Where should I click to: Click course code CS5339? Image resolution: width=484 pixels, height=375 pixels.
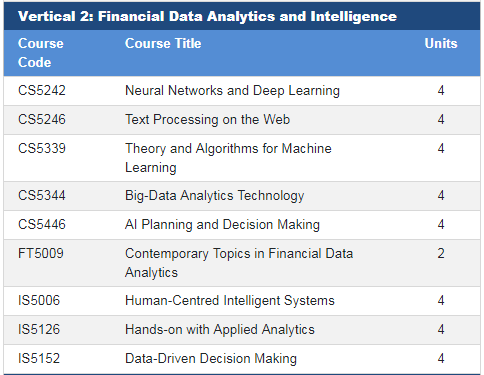point(42,148)
